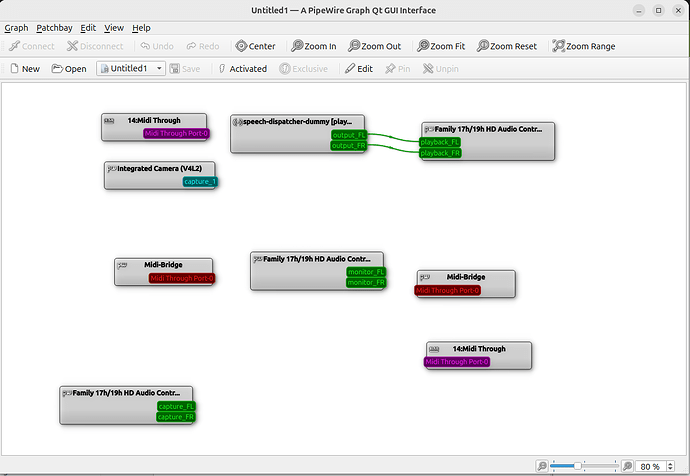Click the monitor_FR port

(365, 283)
